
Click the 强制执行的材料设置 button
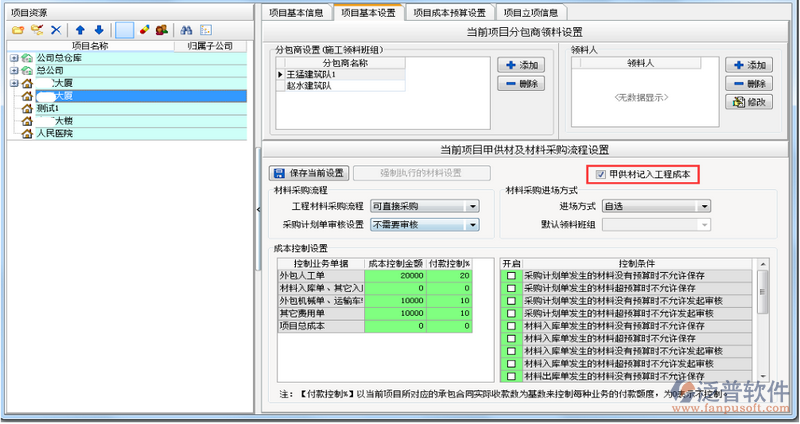pyautogui.click(x=421, y=173)
